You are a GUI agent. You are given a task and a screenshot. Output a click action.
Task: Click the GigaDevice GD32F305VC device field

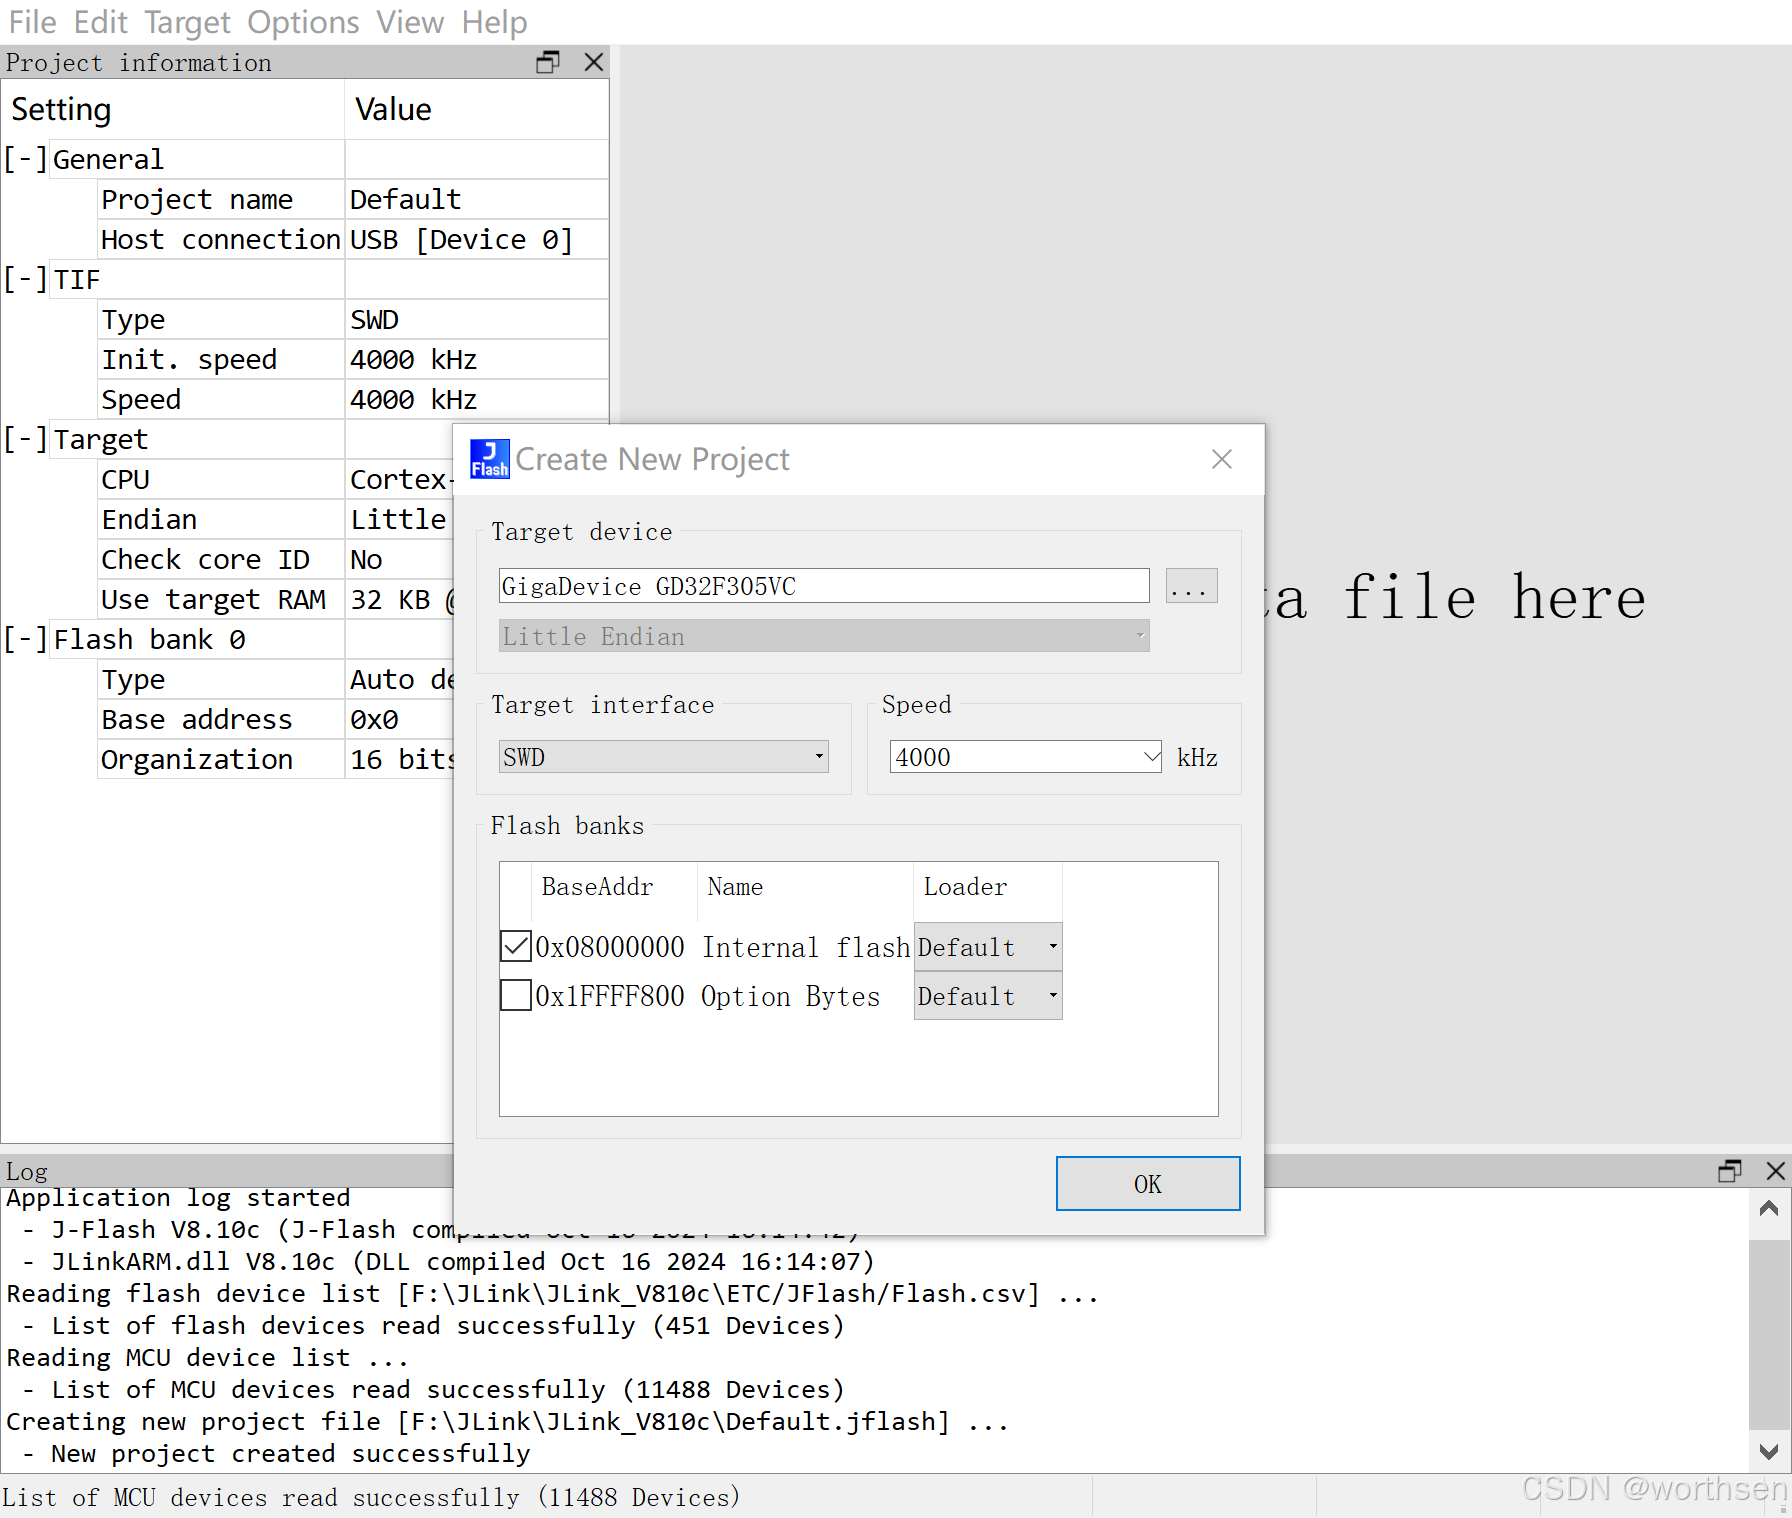[x=824, y=586]
